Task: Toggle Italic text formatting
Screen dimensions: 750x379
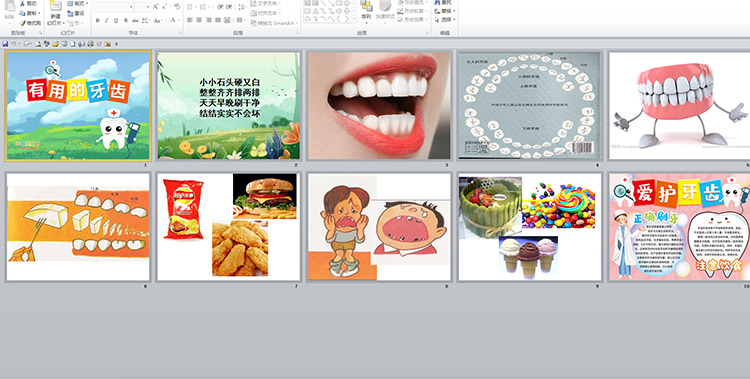Action: (x=106, y=21)
